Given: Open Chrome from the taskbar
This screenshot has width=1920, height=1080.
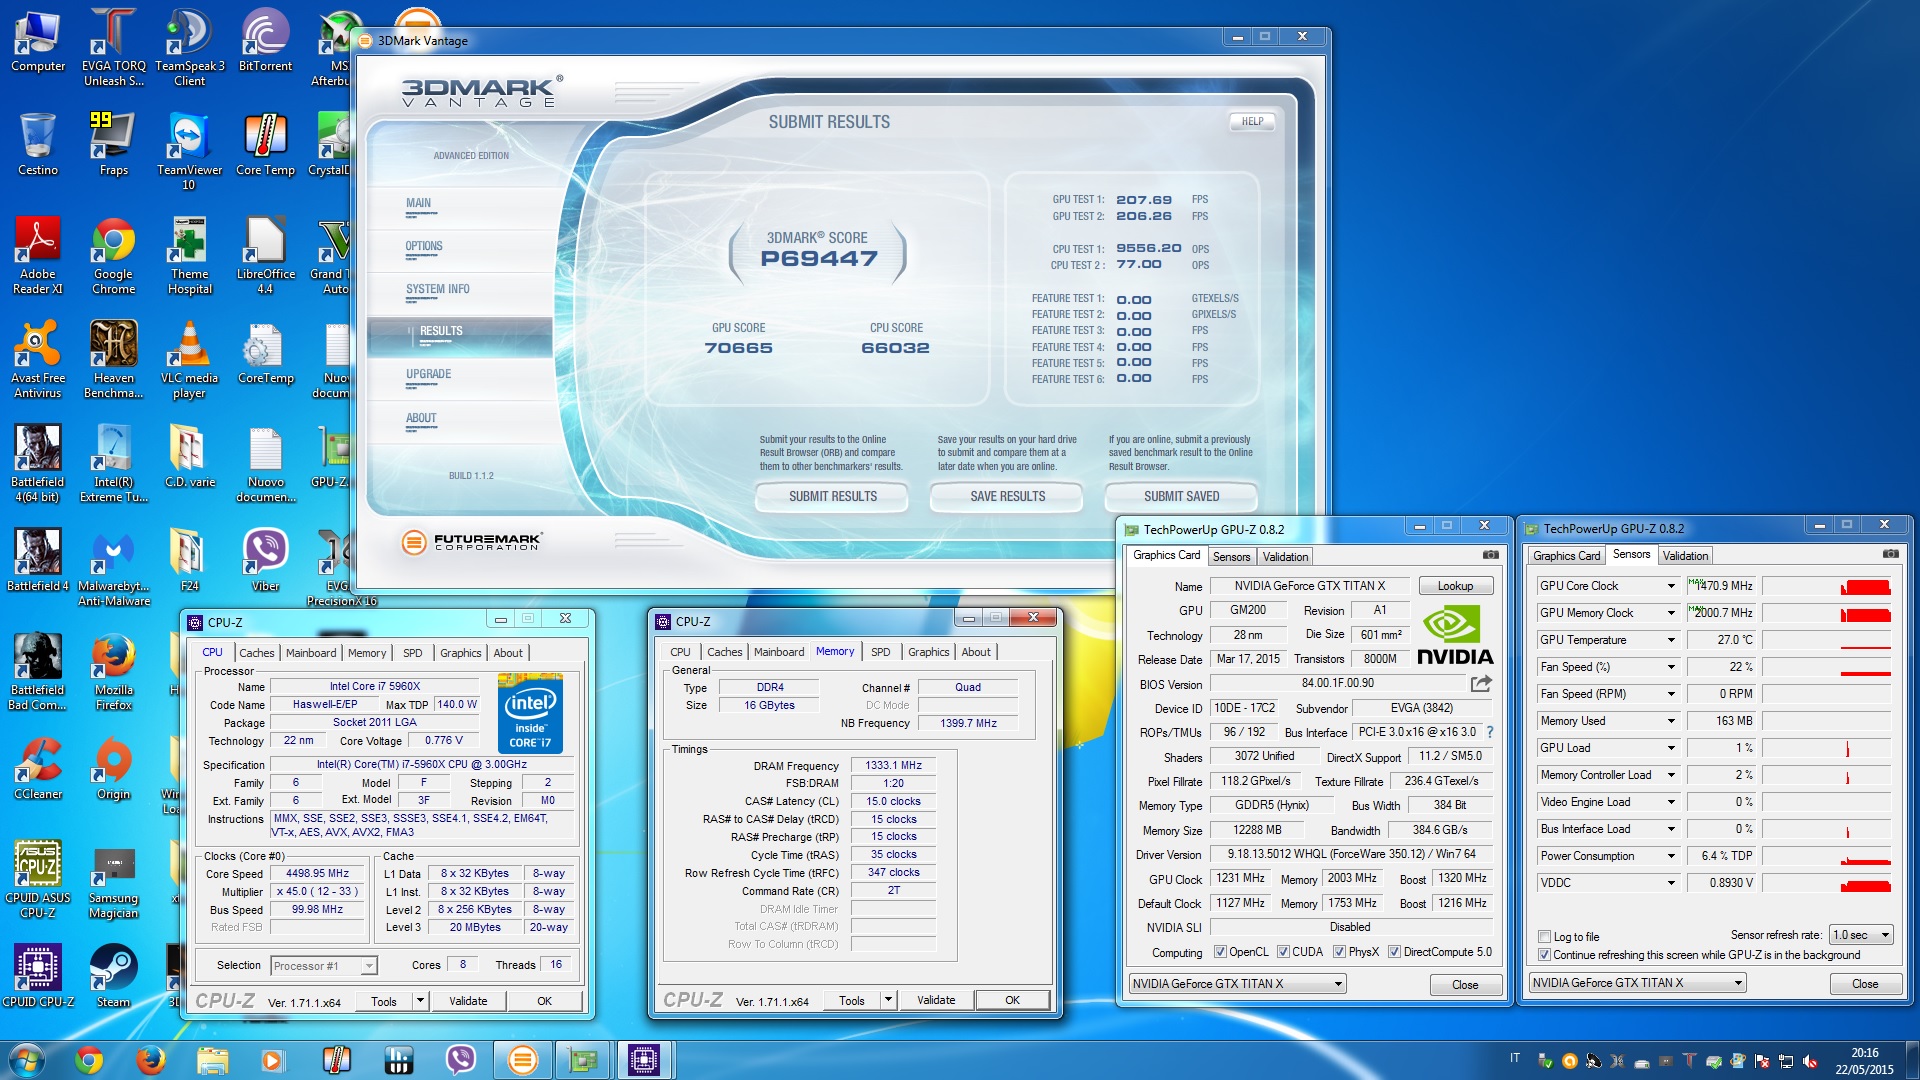Looking at the screenshot, I should point(89,1060).
